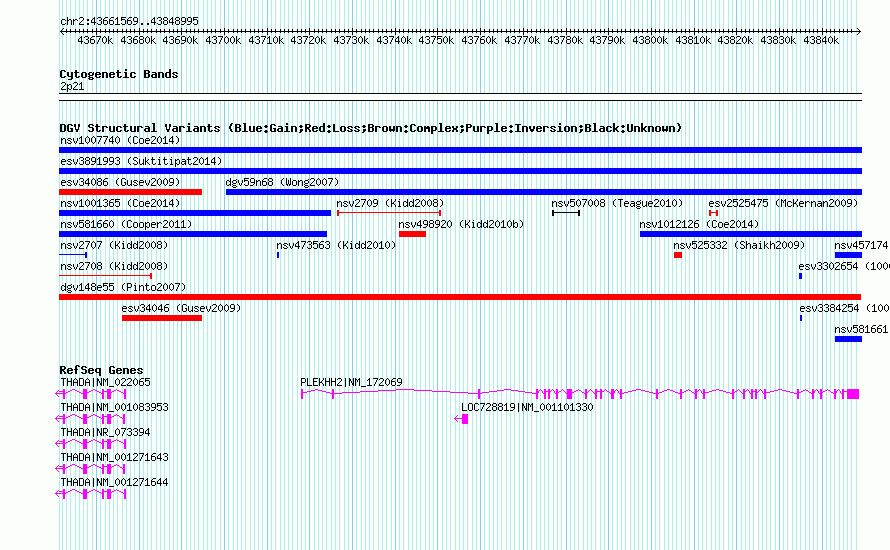The height and width of the screenshot is (550, 890).
Task: Open the LOC728819|NM_001101330 label
Action: pos(527,407)
